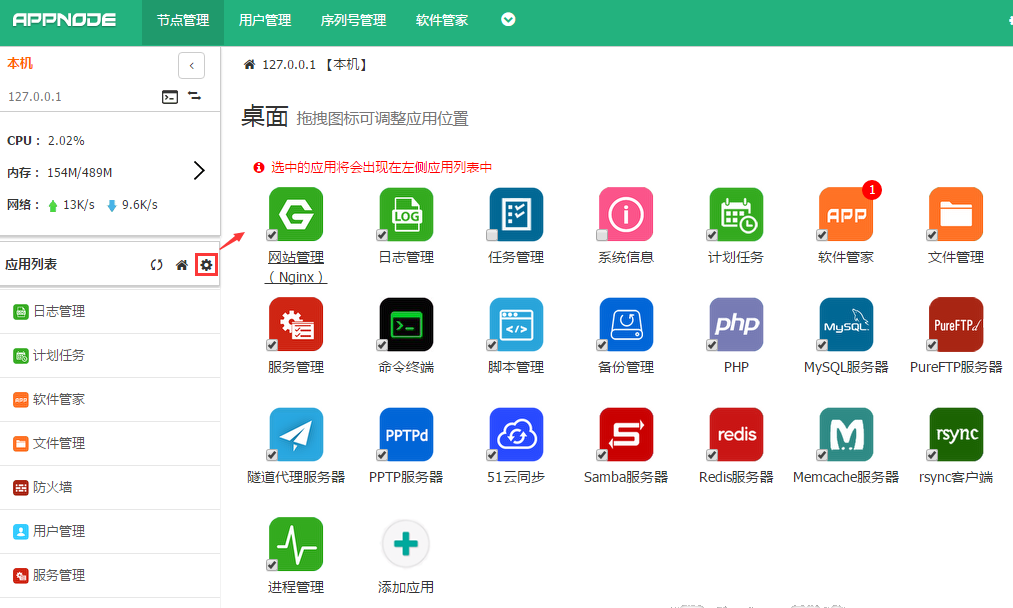Switch to the 节点管理 tab
The height and width of the screenshot is (608, 1013).
click(183, 21)
